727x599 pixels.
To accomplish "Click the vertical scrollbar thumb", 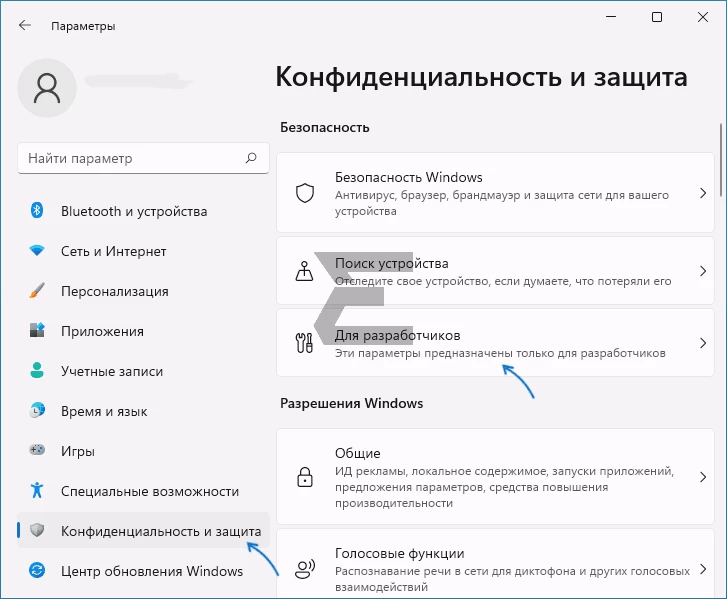I will click(x=721, y=159).
